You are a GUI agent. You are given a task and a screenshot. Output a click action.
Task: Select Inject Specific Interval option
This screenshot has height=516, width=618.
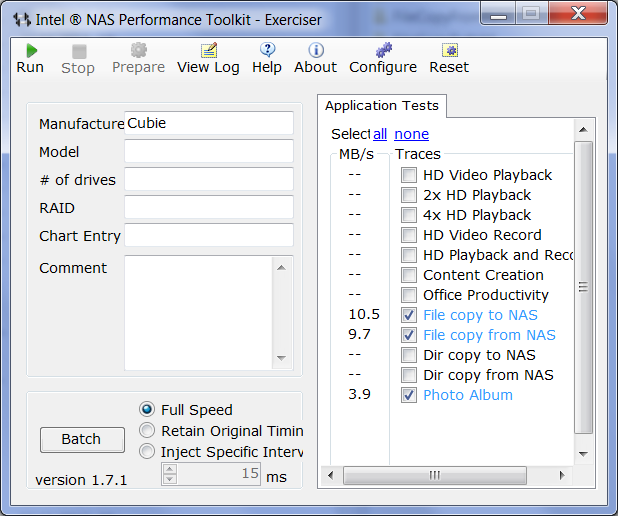click(147, 451)
